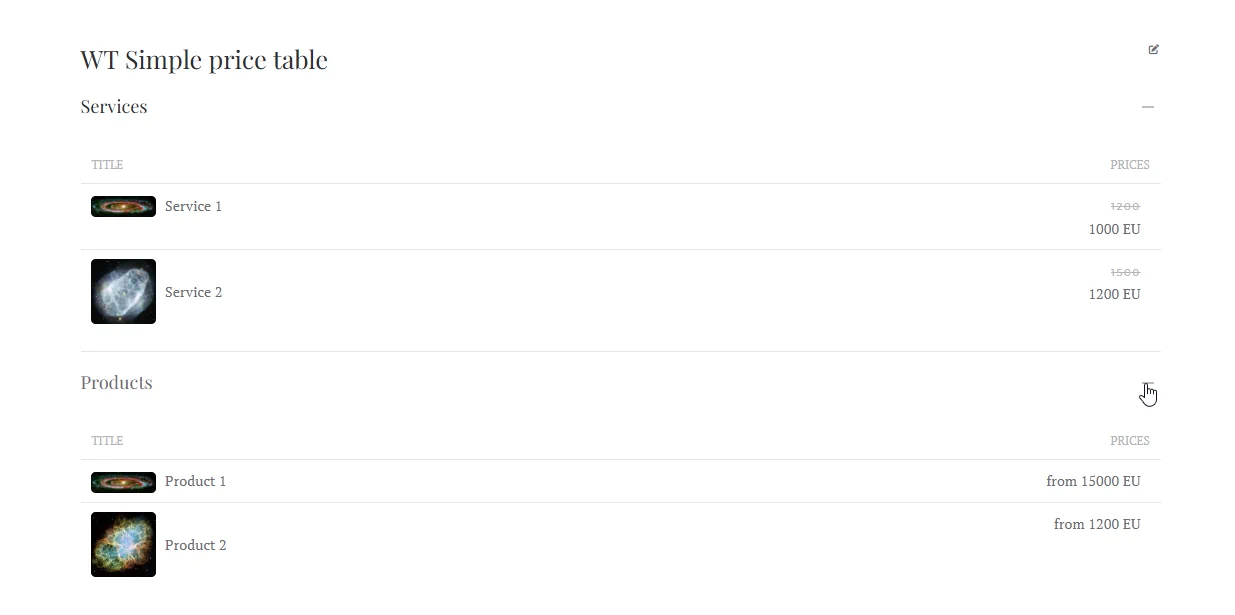Click the Product 1 title

click(x=195, y=481)
